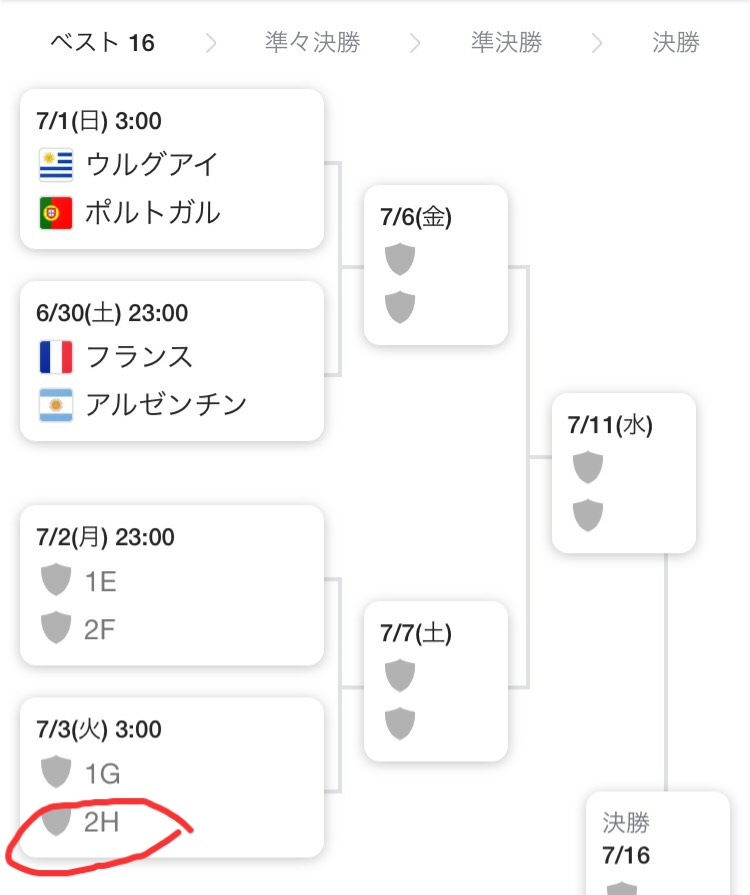Open the 7/11(水) semifinal match card
Viewport: 750px width, 895px height.
pyautogui.click(x=624, y=473)
